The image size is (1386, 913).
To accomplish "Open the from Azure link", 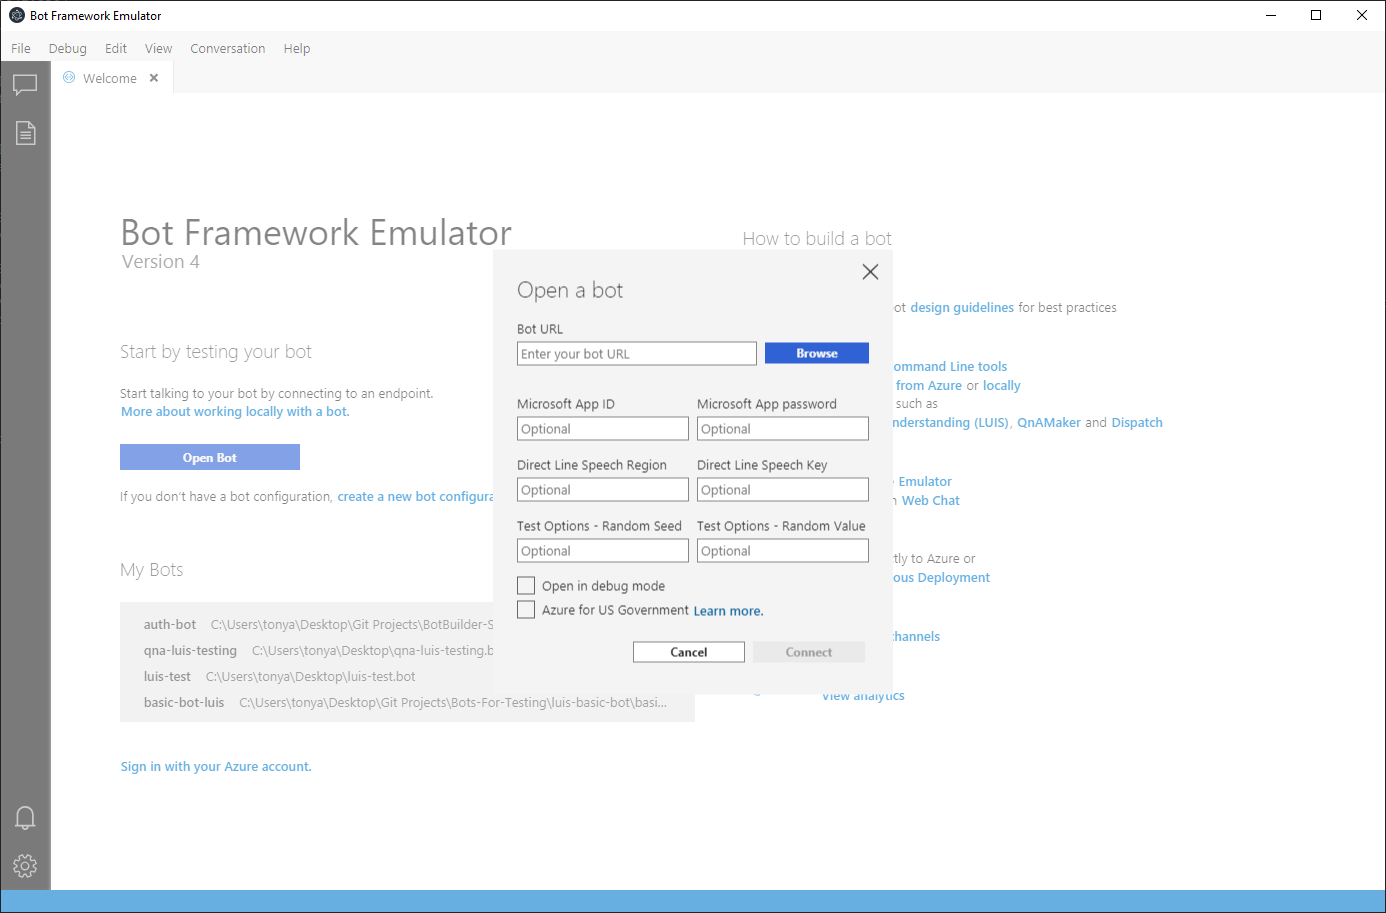I will click(929, 385).
